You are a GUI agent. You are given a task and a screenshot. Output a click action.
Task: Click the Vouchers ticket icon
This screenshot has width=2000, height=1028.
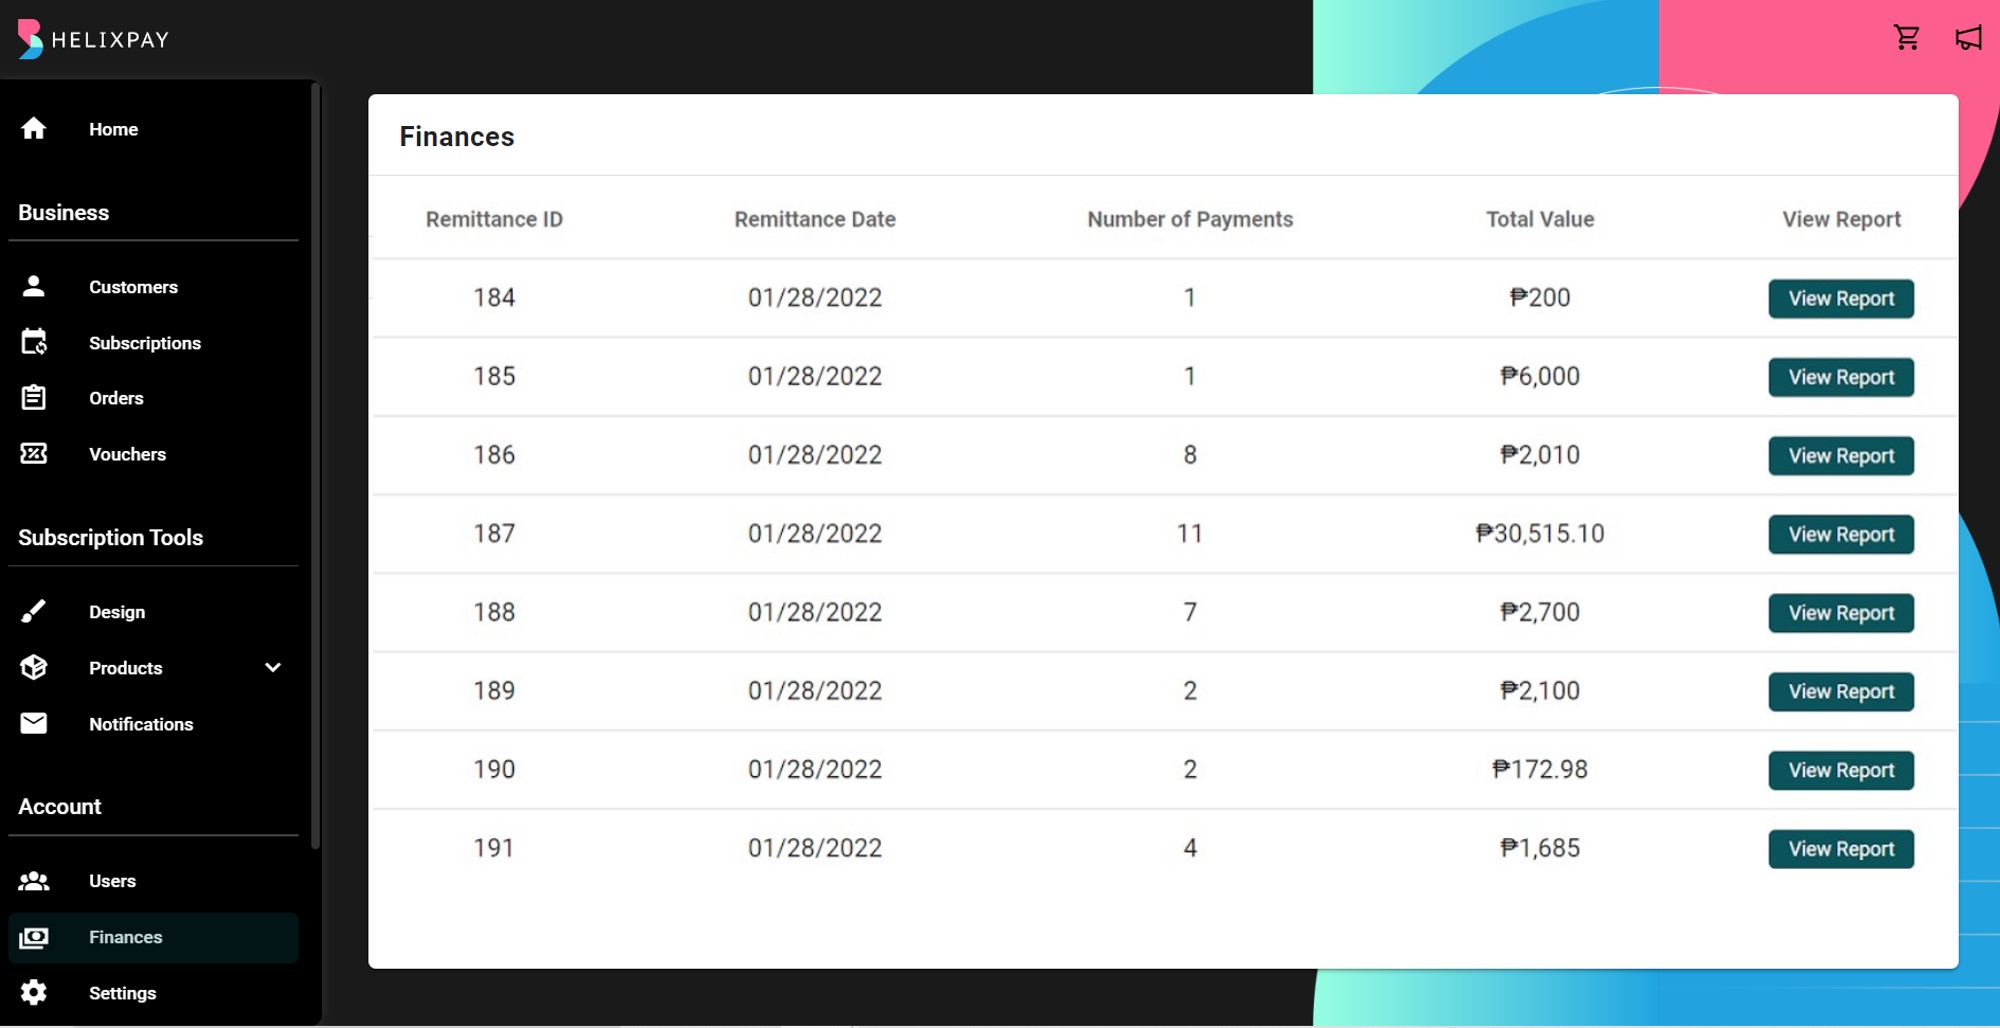(34, 454)
